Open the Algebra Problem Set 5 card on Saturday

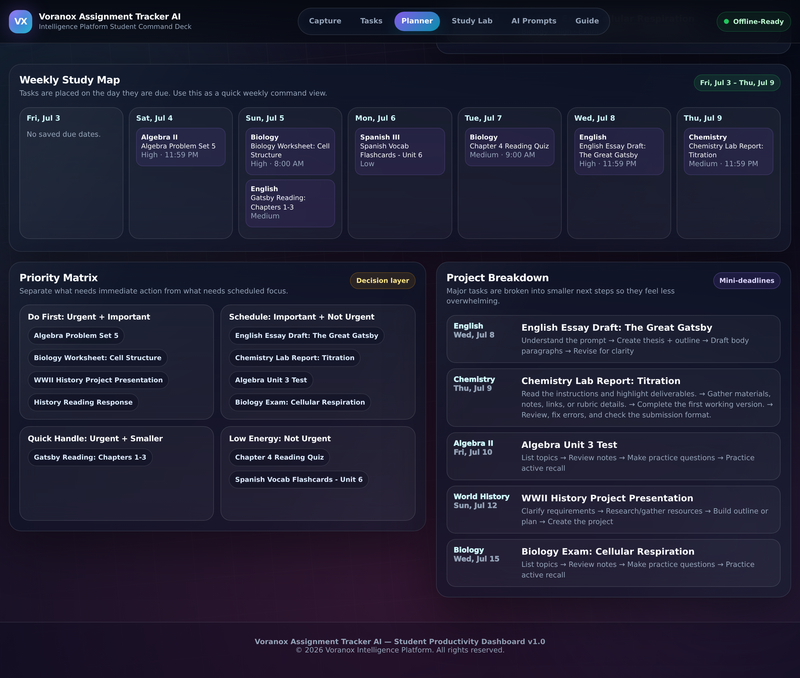(181, 146)
